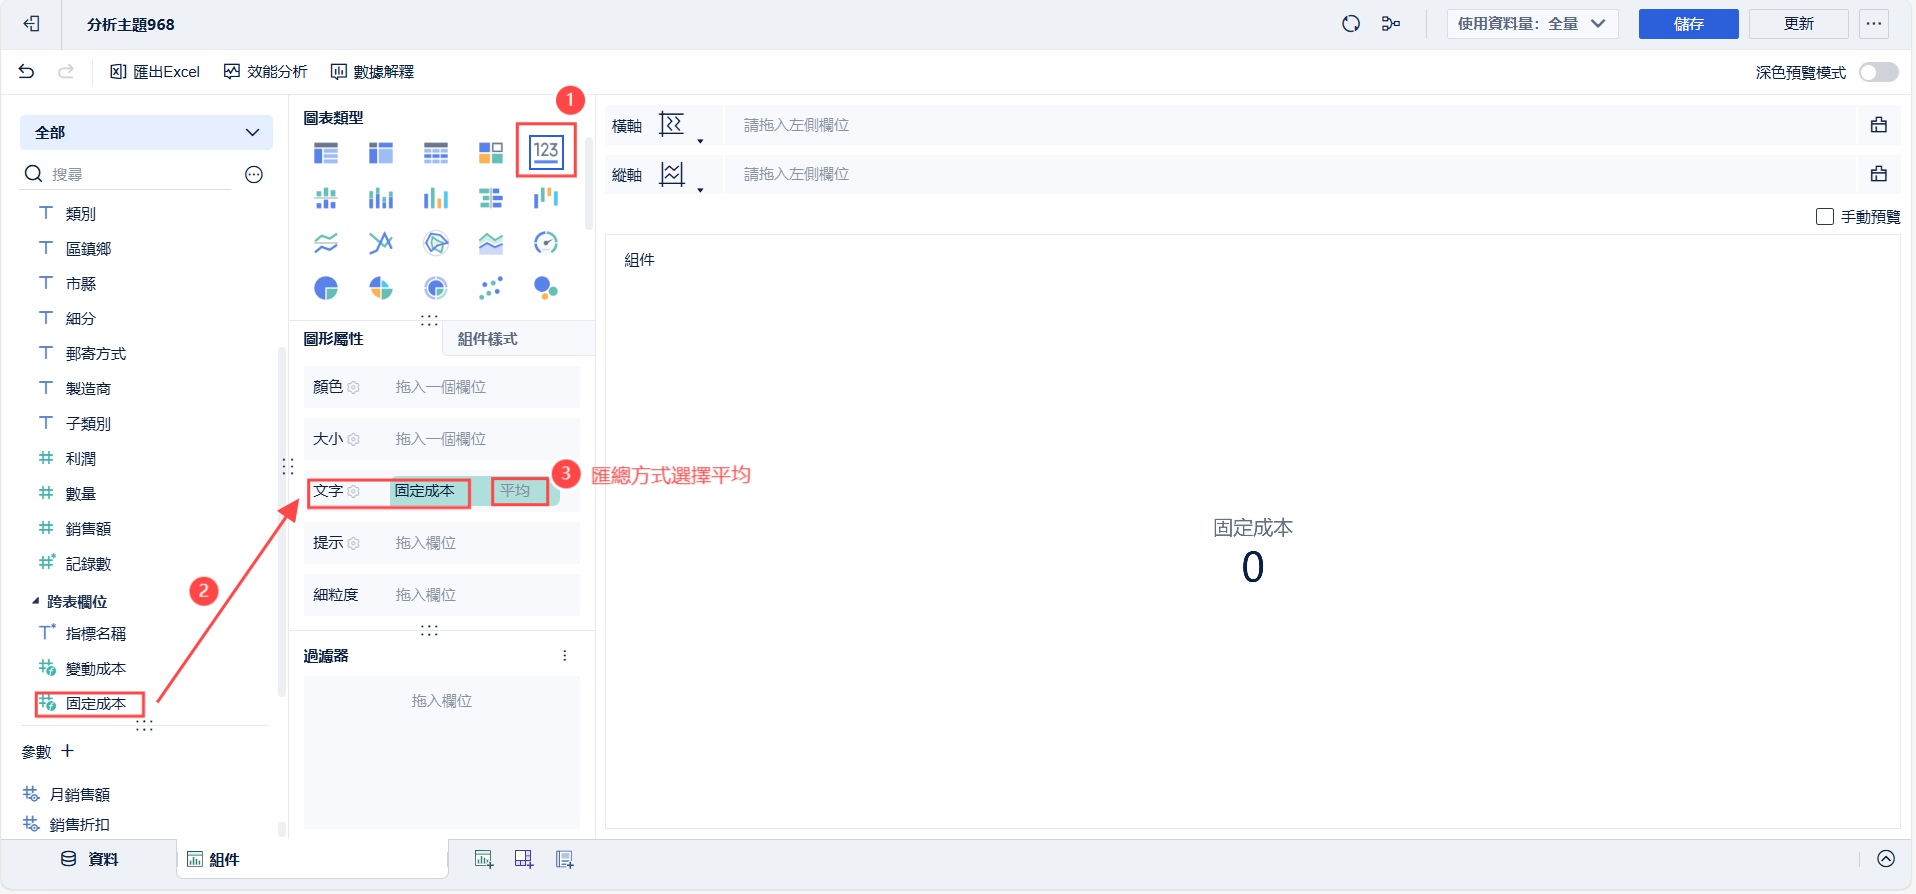
Task: Click the add component icon in bottom bar
Action: tap(484, 859)
